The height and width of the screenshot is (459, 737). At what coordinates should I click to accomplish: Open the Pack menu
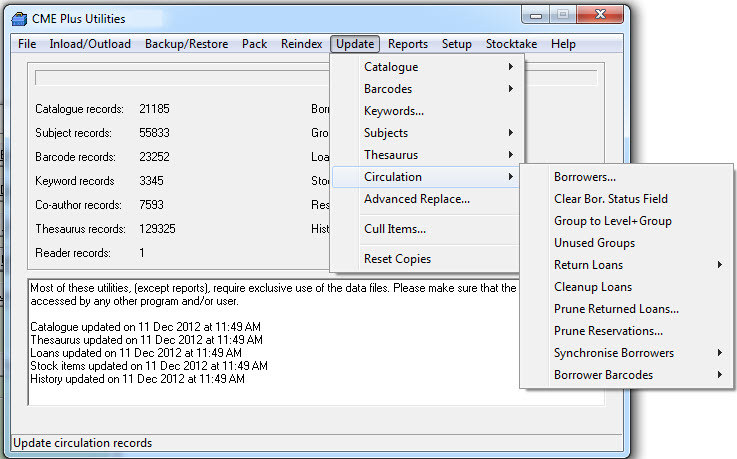click(x=254, y=44)
